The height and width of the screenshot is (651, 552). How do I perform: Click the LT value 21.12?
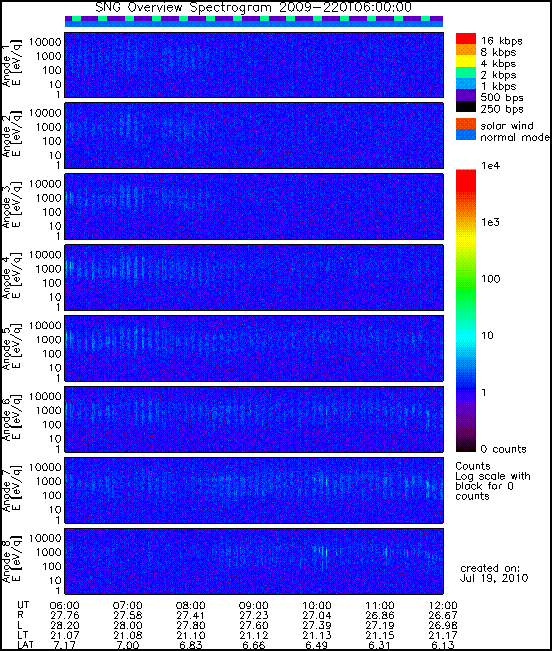click(254, 635)
